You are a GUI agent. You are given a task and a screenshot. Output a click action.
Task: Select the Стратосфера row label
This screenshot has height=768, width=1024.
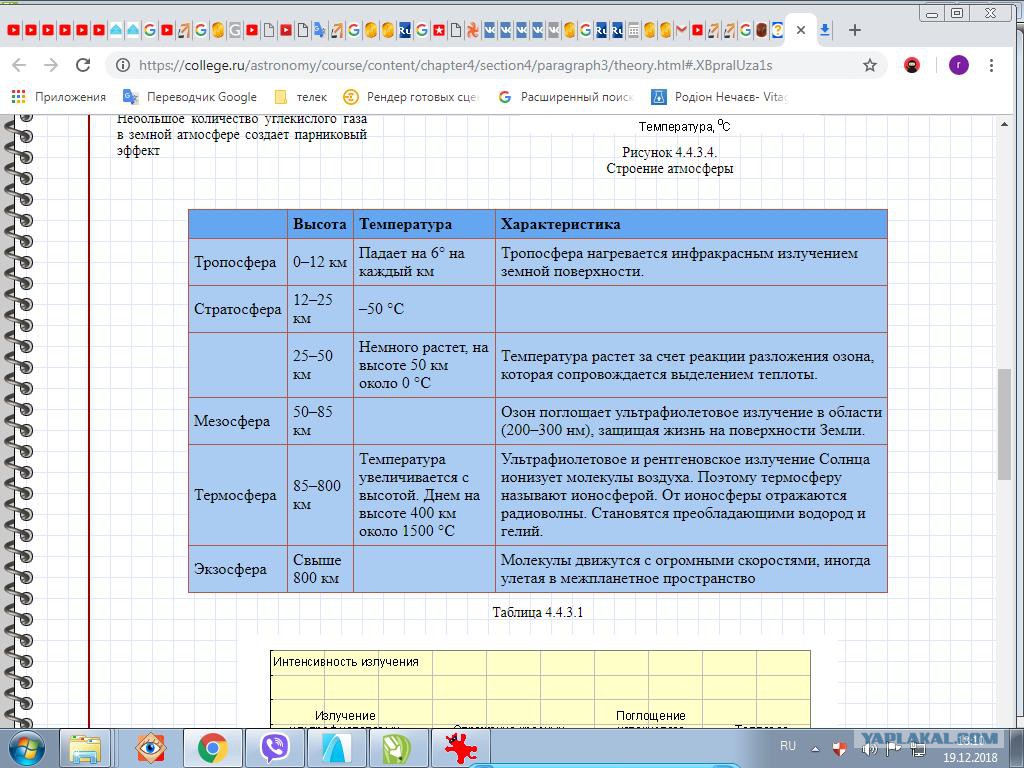click(x=238, y=309)
